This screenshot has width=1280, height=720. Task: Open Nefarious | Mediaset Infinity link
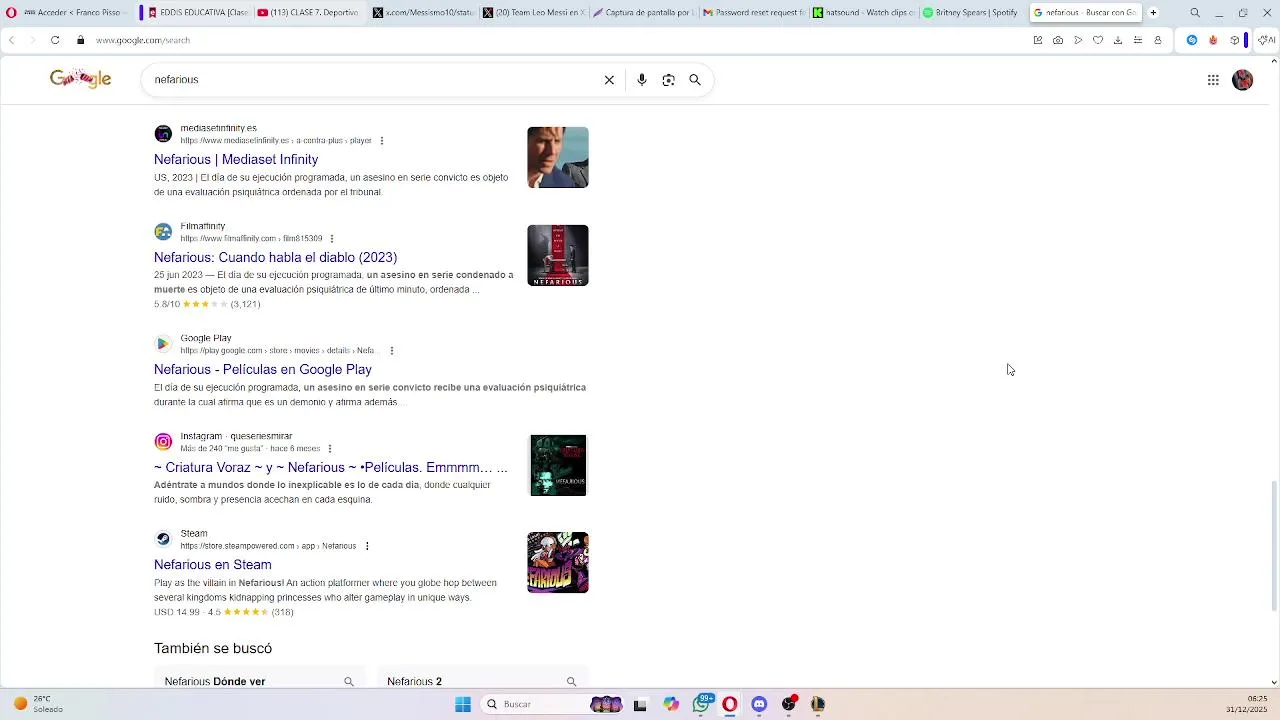click(236, 160)
